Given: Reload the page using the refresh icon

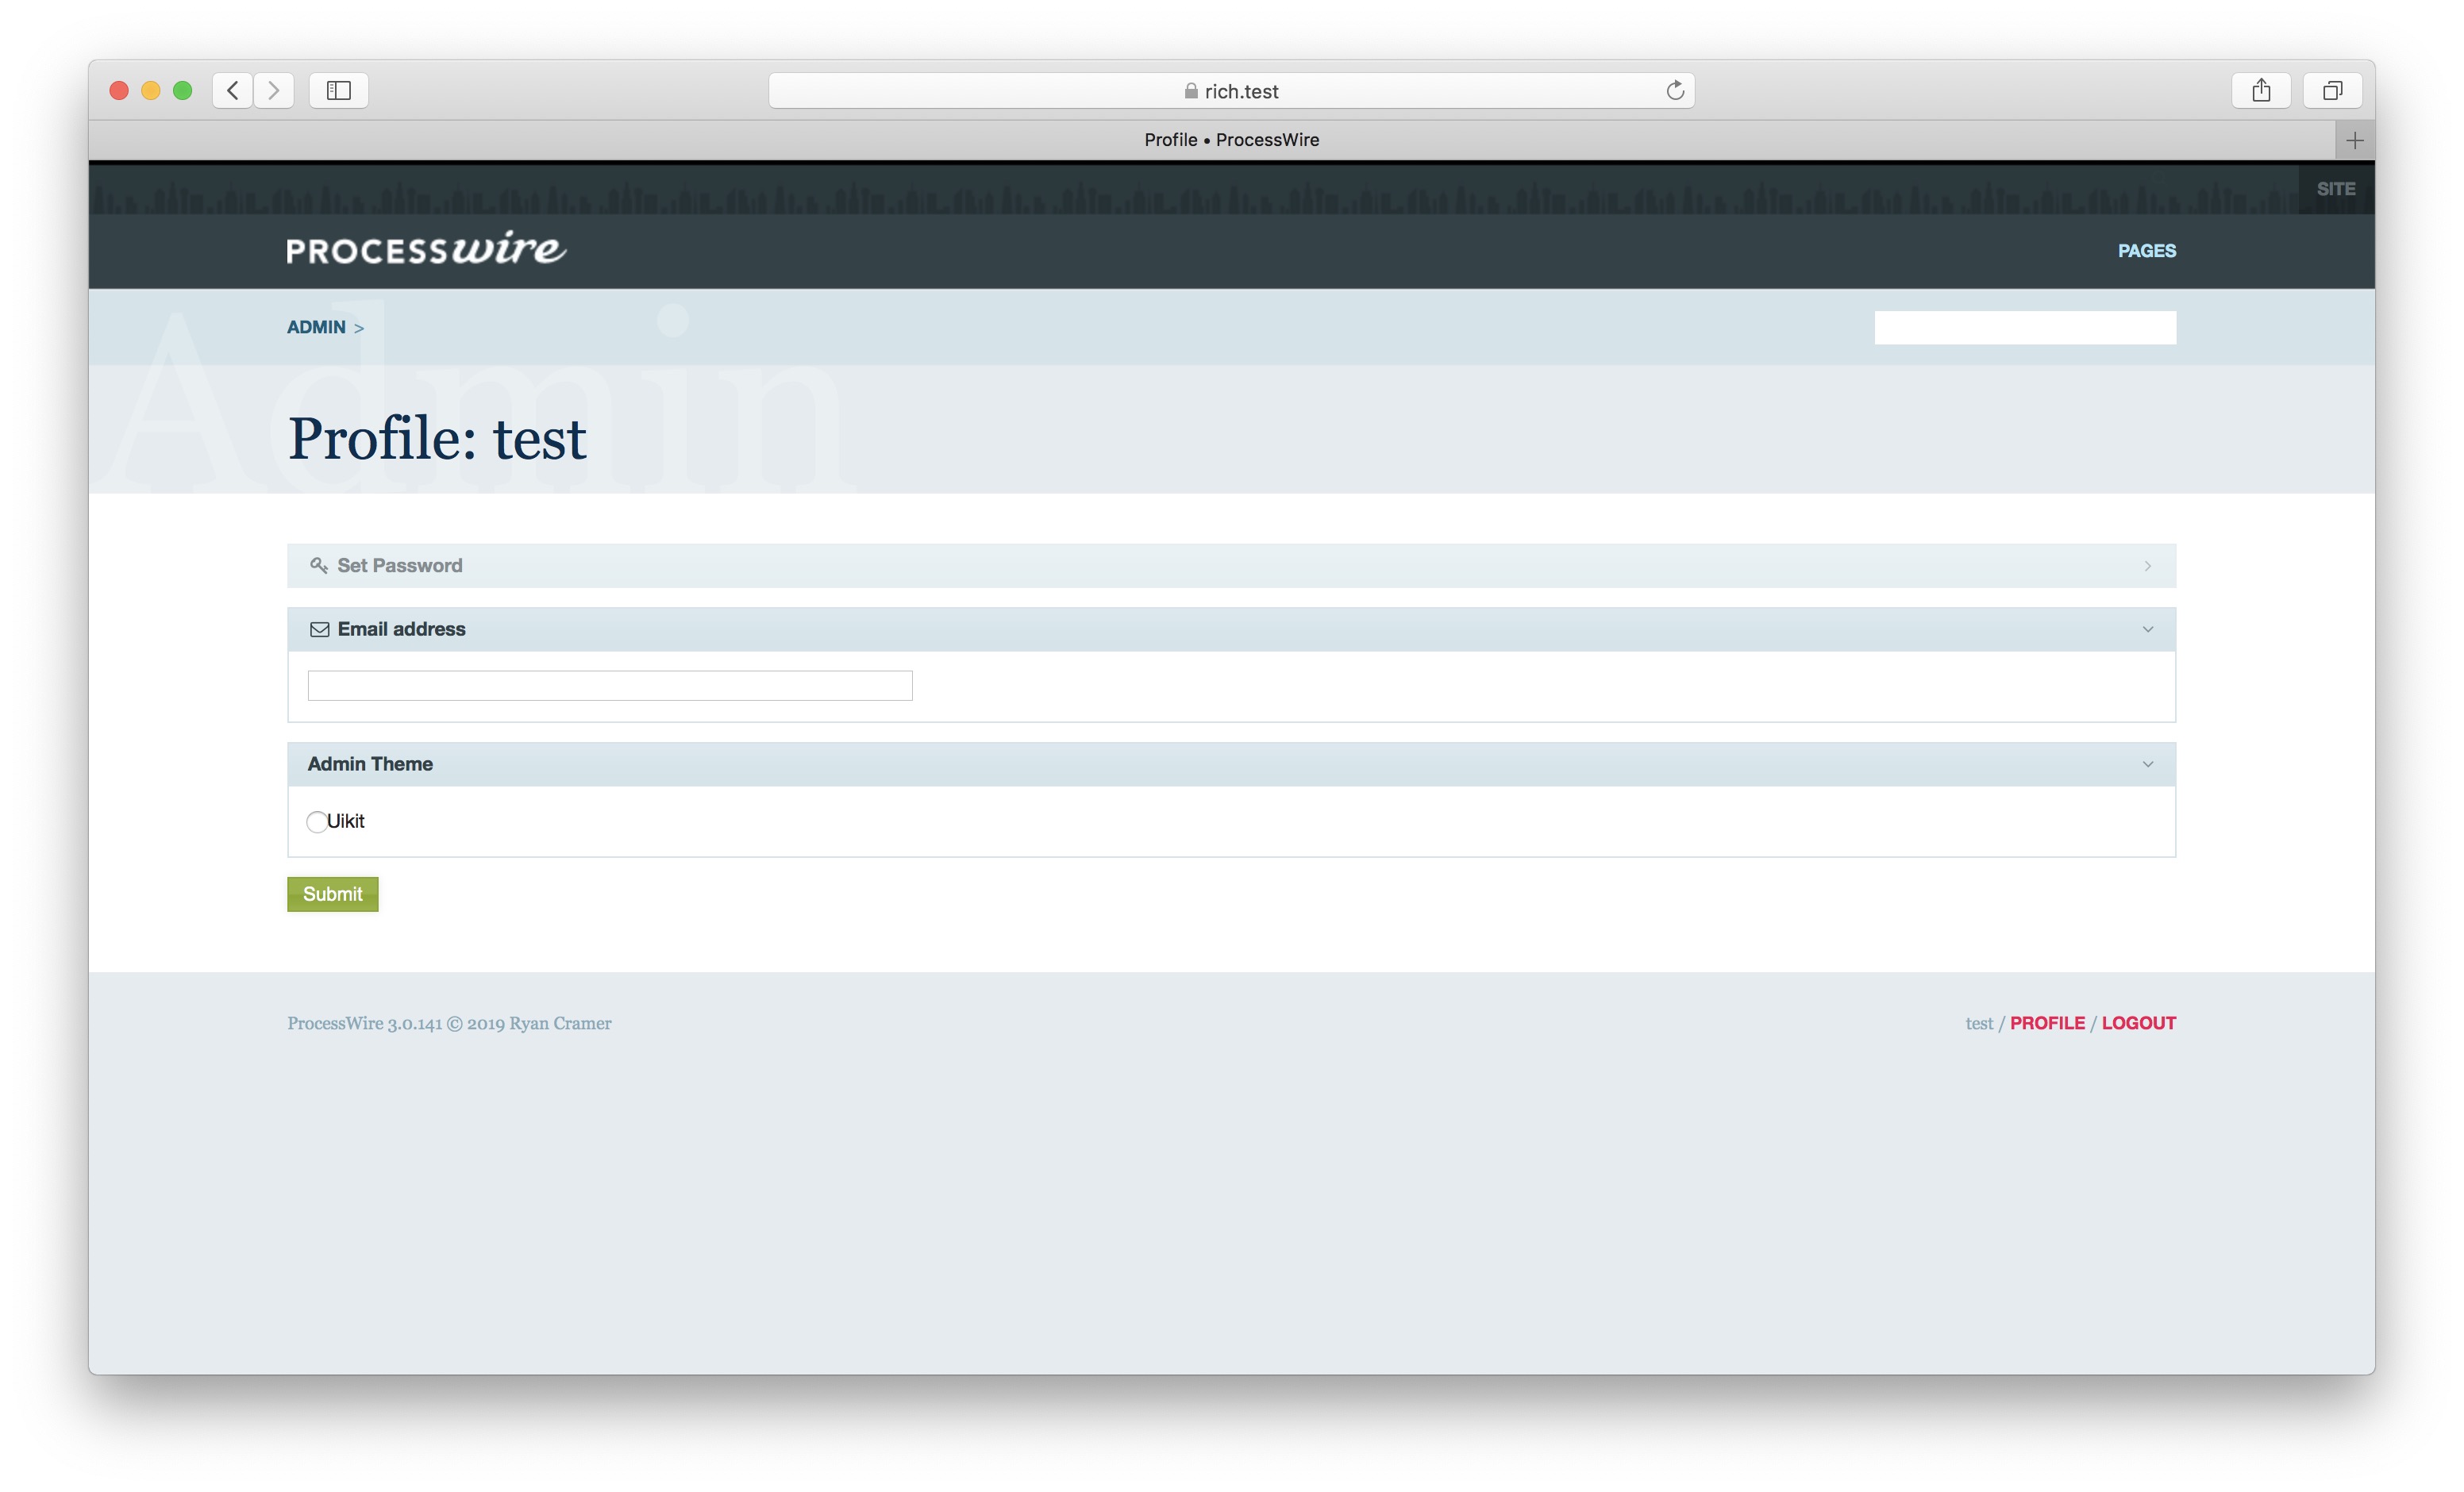Looking at the screenshot, I should tap(1675, 90).
